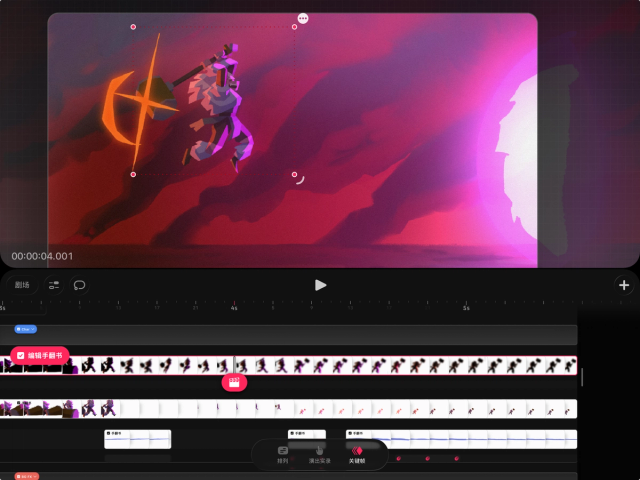Image resolution: width=640 pixels, height=480 pixels.
Task: Jump to the 5s mark on the ruler
Action: [466, 308]
